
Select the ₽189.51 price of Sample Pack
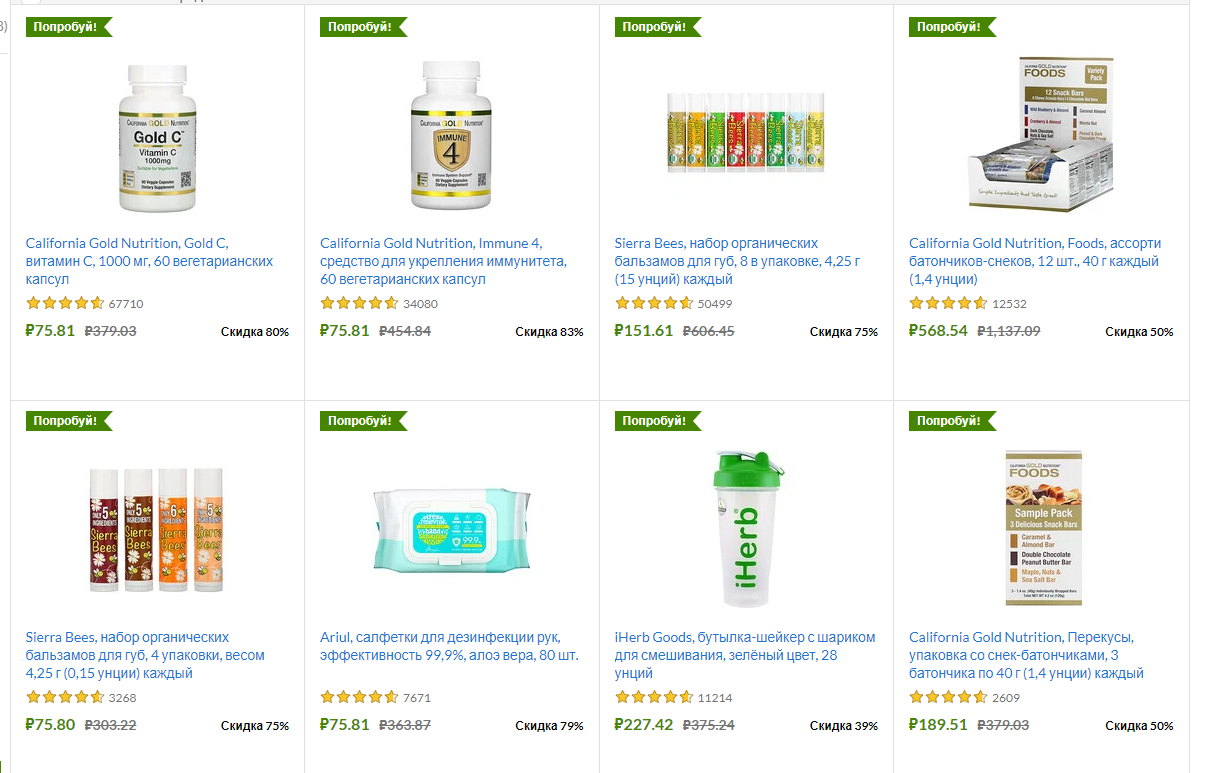pyautogui.click(x=938, y=724)
